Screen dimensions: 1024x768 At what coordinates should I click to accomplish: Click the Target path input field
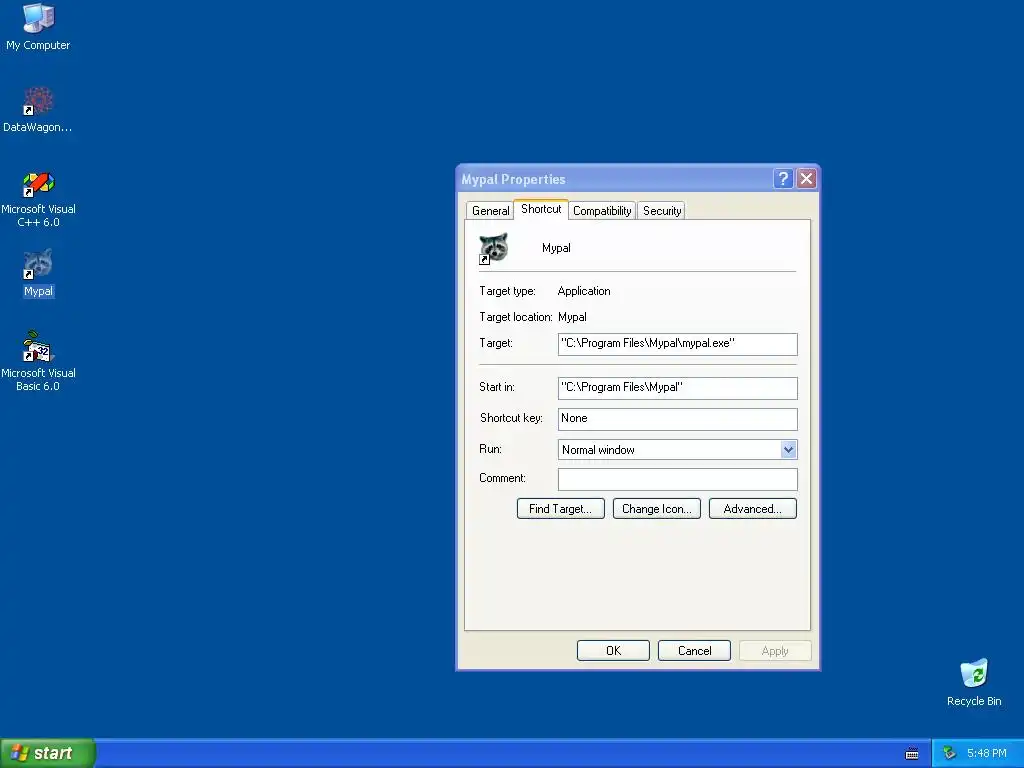(x=677, y=344)
